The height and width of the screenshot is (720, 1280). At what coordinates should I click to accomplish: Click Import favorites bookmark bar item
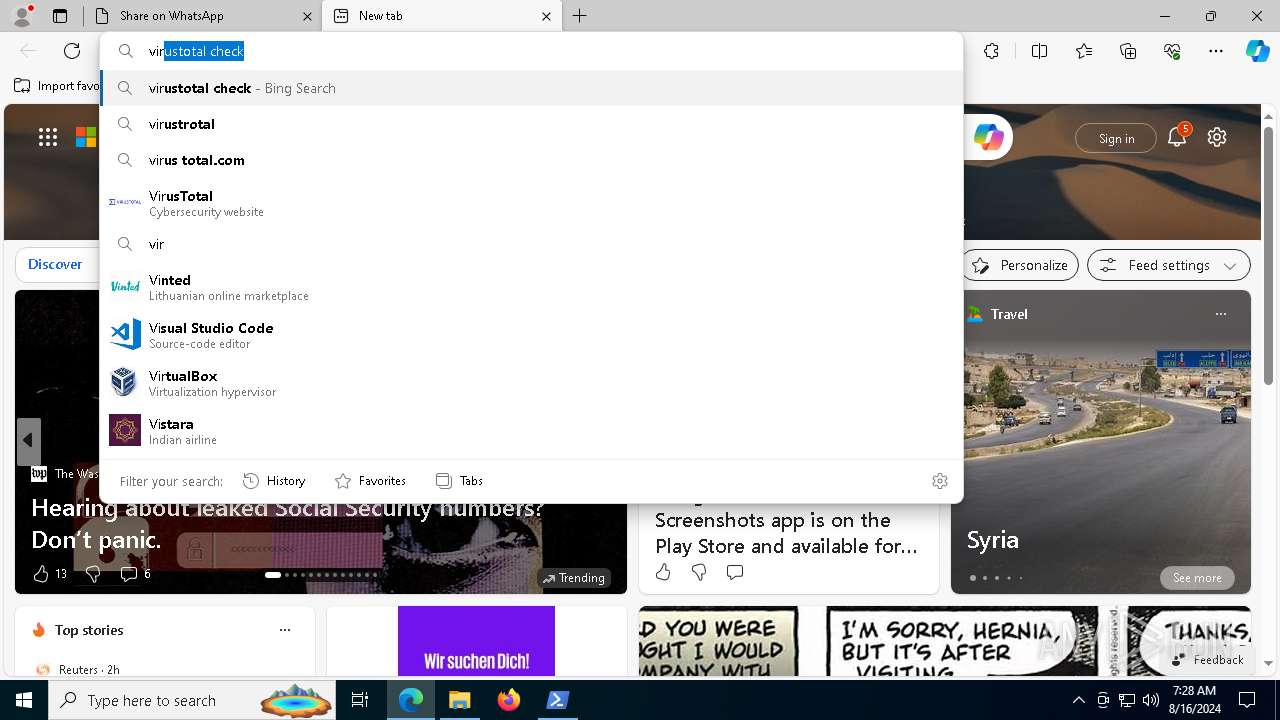(58, 86)
